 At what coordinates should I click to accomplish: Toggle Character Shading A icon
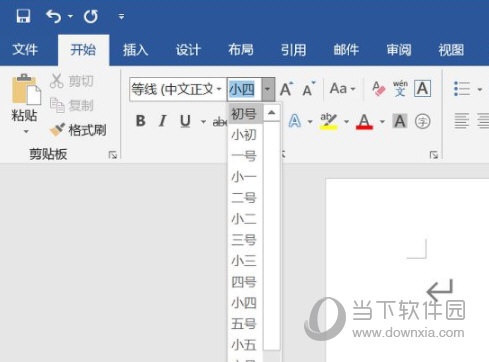(400, 121)
